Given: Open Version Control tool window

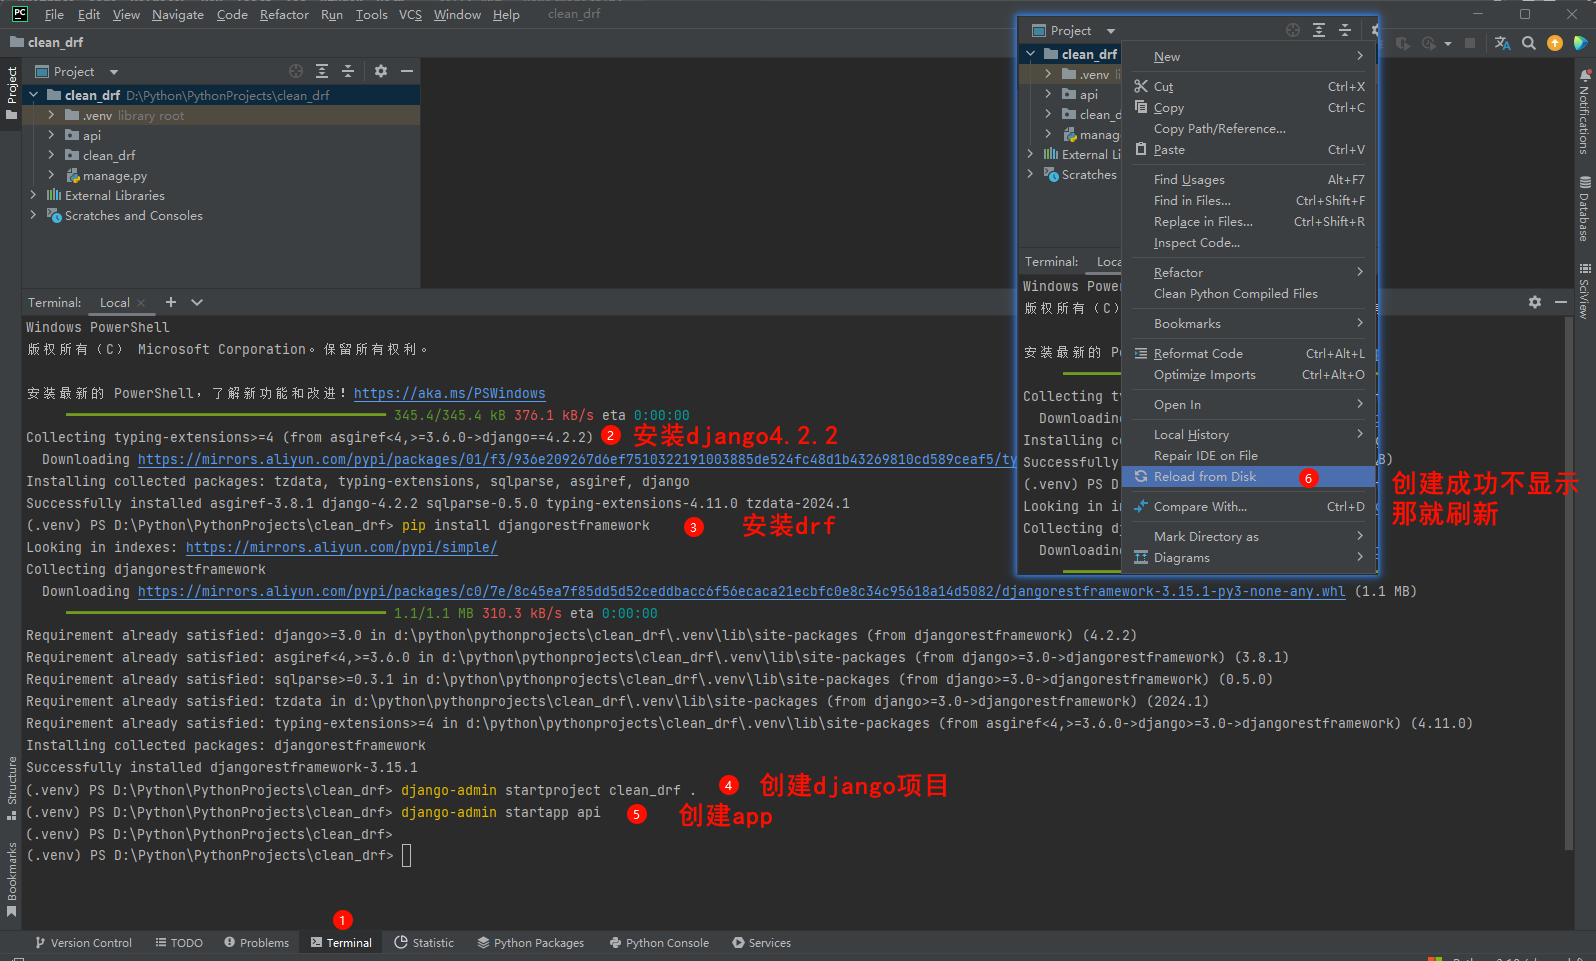Looking at the screenshot, I should tap(83, 943).
